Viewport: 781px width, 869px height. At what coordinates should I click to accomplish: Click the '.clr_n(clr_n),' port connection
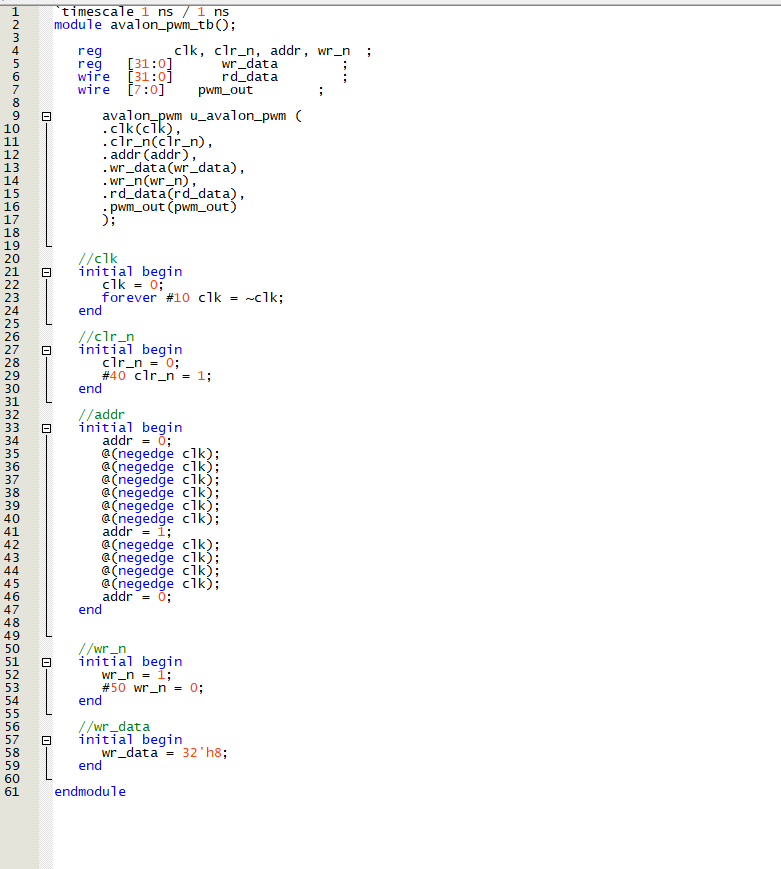pyautogui.click(x=157, y=142)
